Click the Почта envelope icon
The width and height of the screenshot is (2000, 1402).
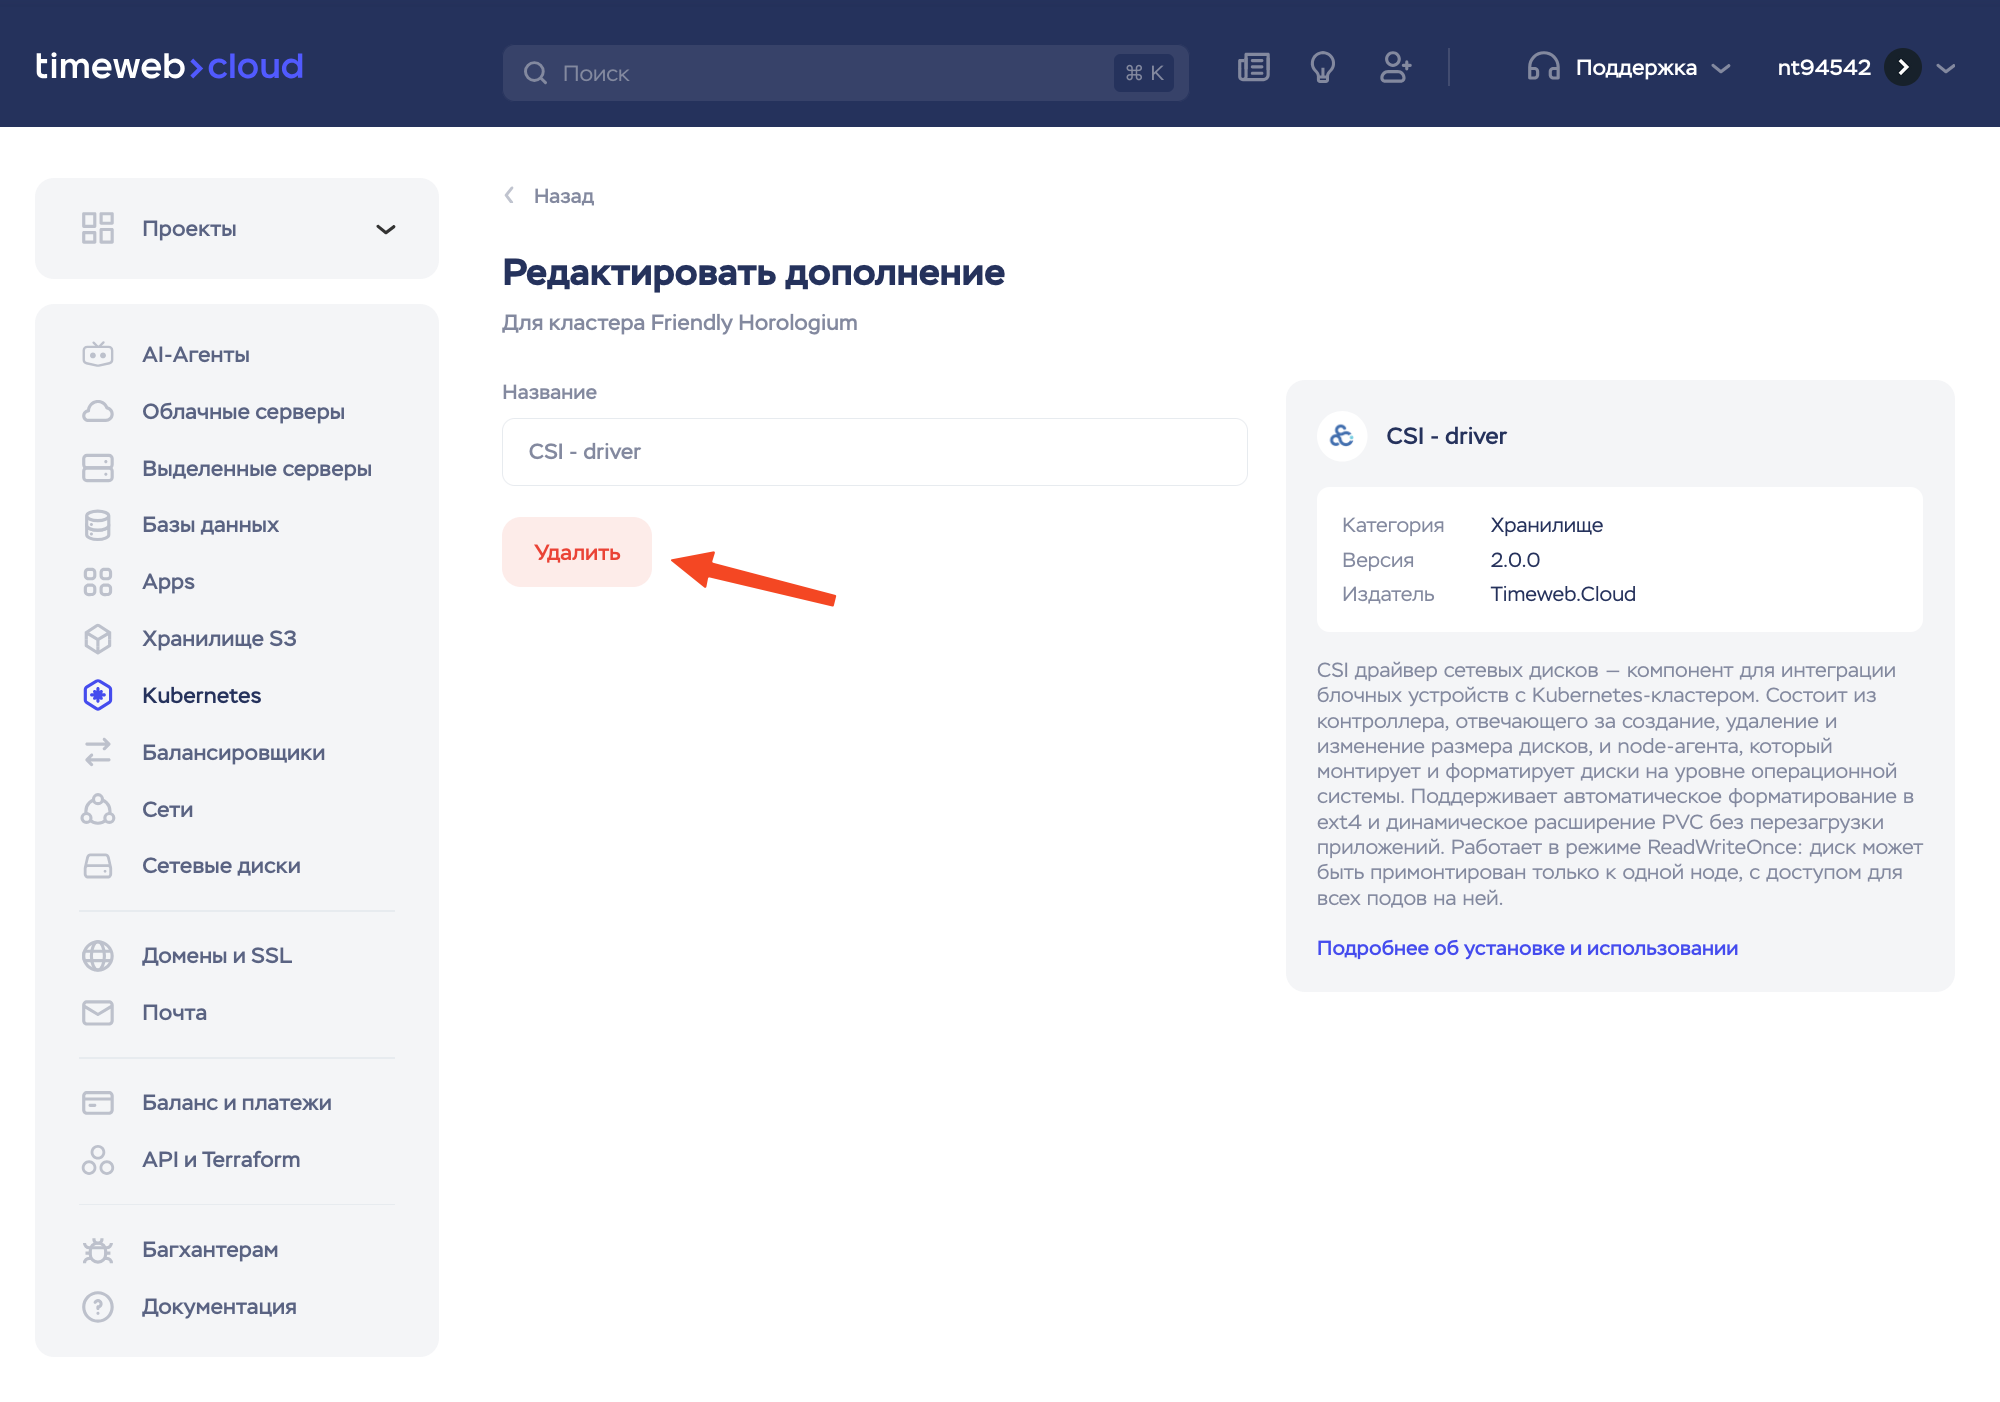point(98,1012)
